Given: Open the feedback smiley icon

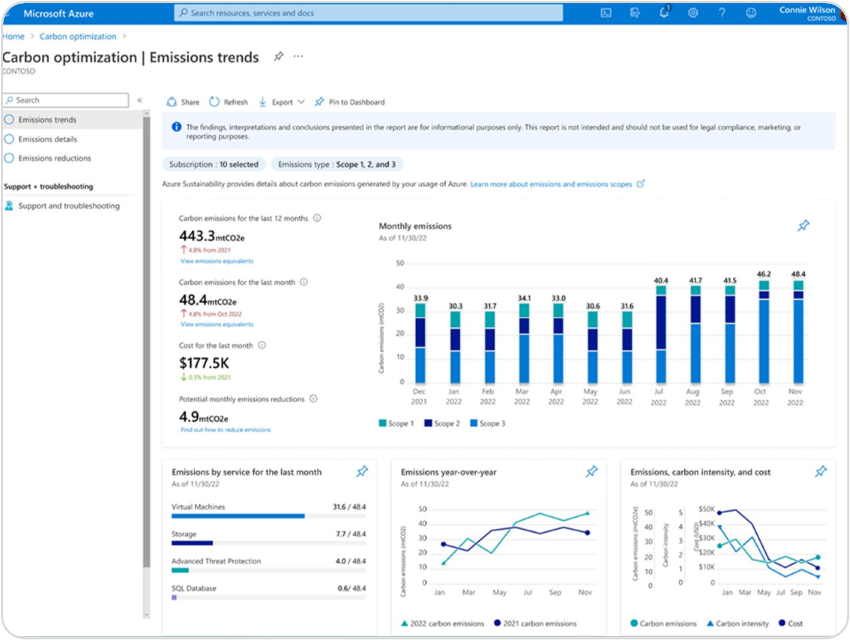Looking at the screenshot, I should coord(751,13).
